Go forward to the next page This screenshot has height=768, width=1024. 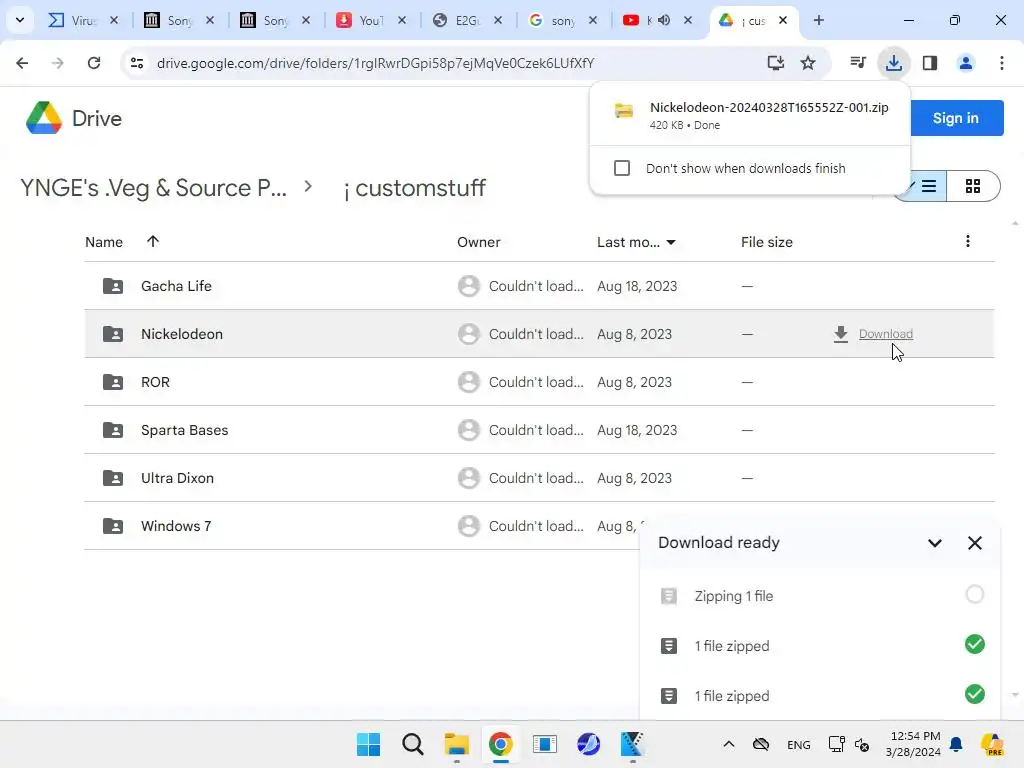click(x=58, y=63)
